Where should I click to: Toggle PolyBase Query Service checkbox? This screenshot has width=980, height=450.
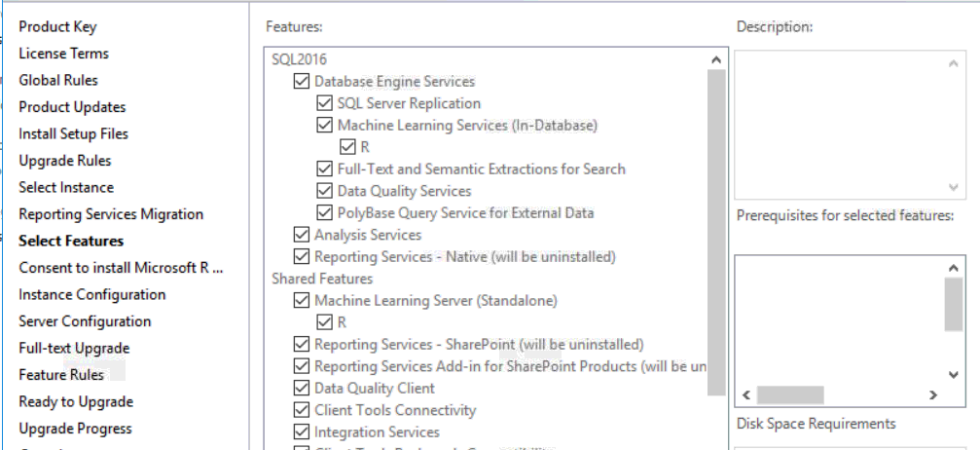[x=324, y=213]
